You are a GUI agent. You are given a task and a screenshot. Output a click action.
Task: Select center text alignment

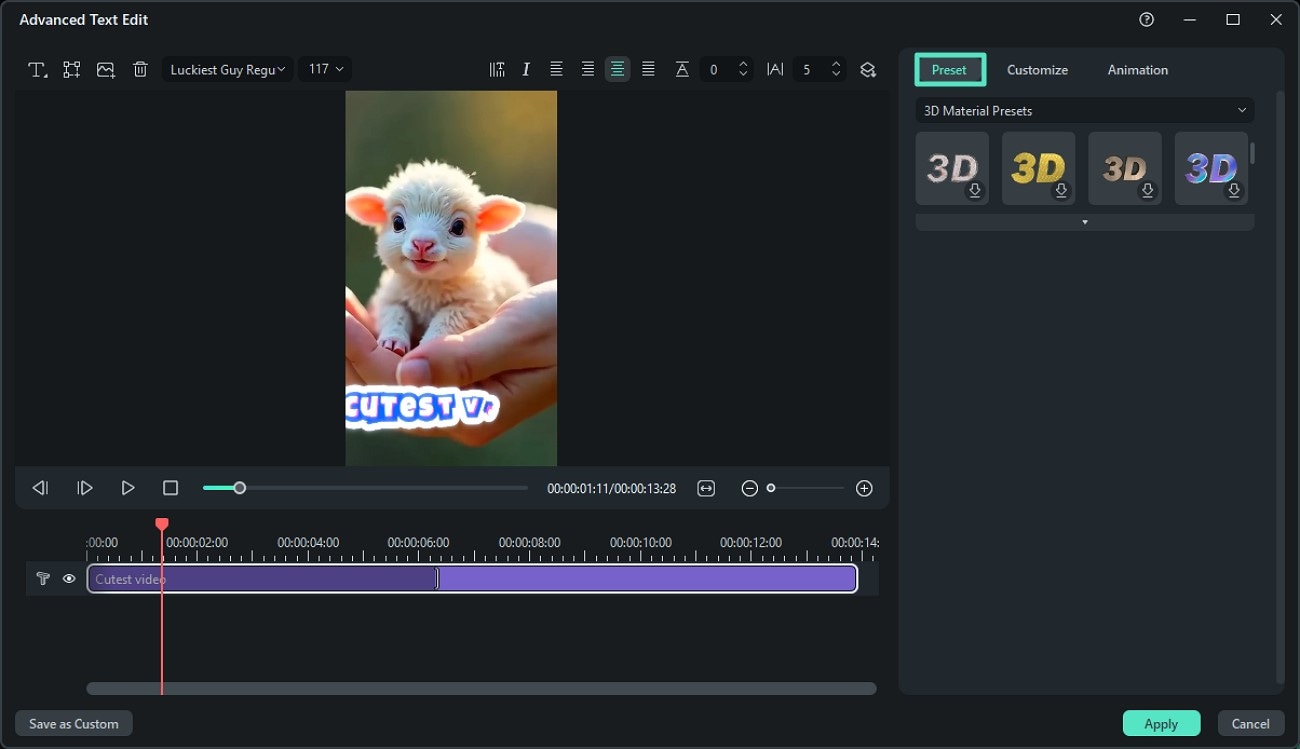tap(618, 69)
